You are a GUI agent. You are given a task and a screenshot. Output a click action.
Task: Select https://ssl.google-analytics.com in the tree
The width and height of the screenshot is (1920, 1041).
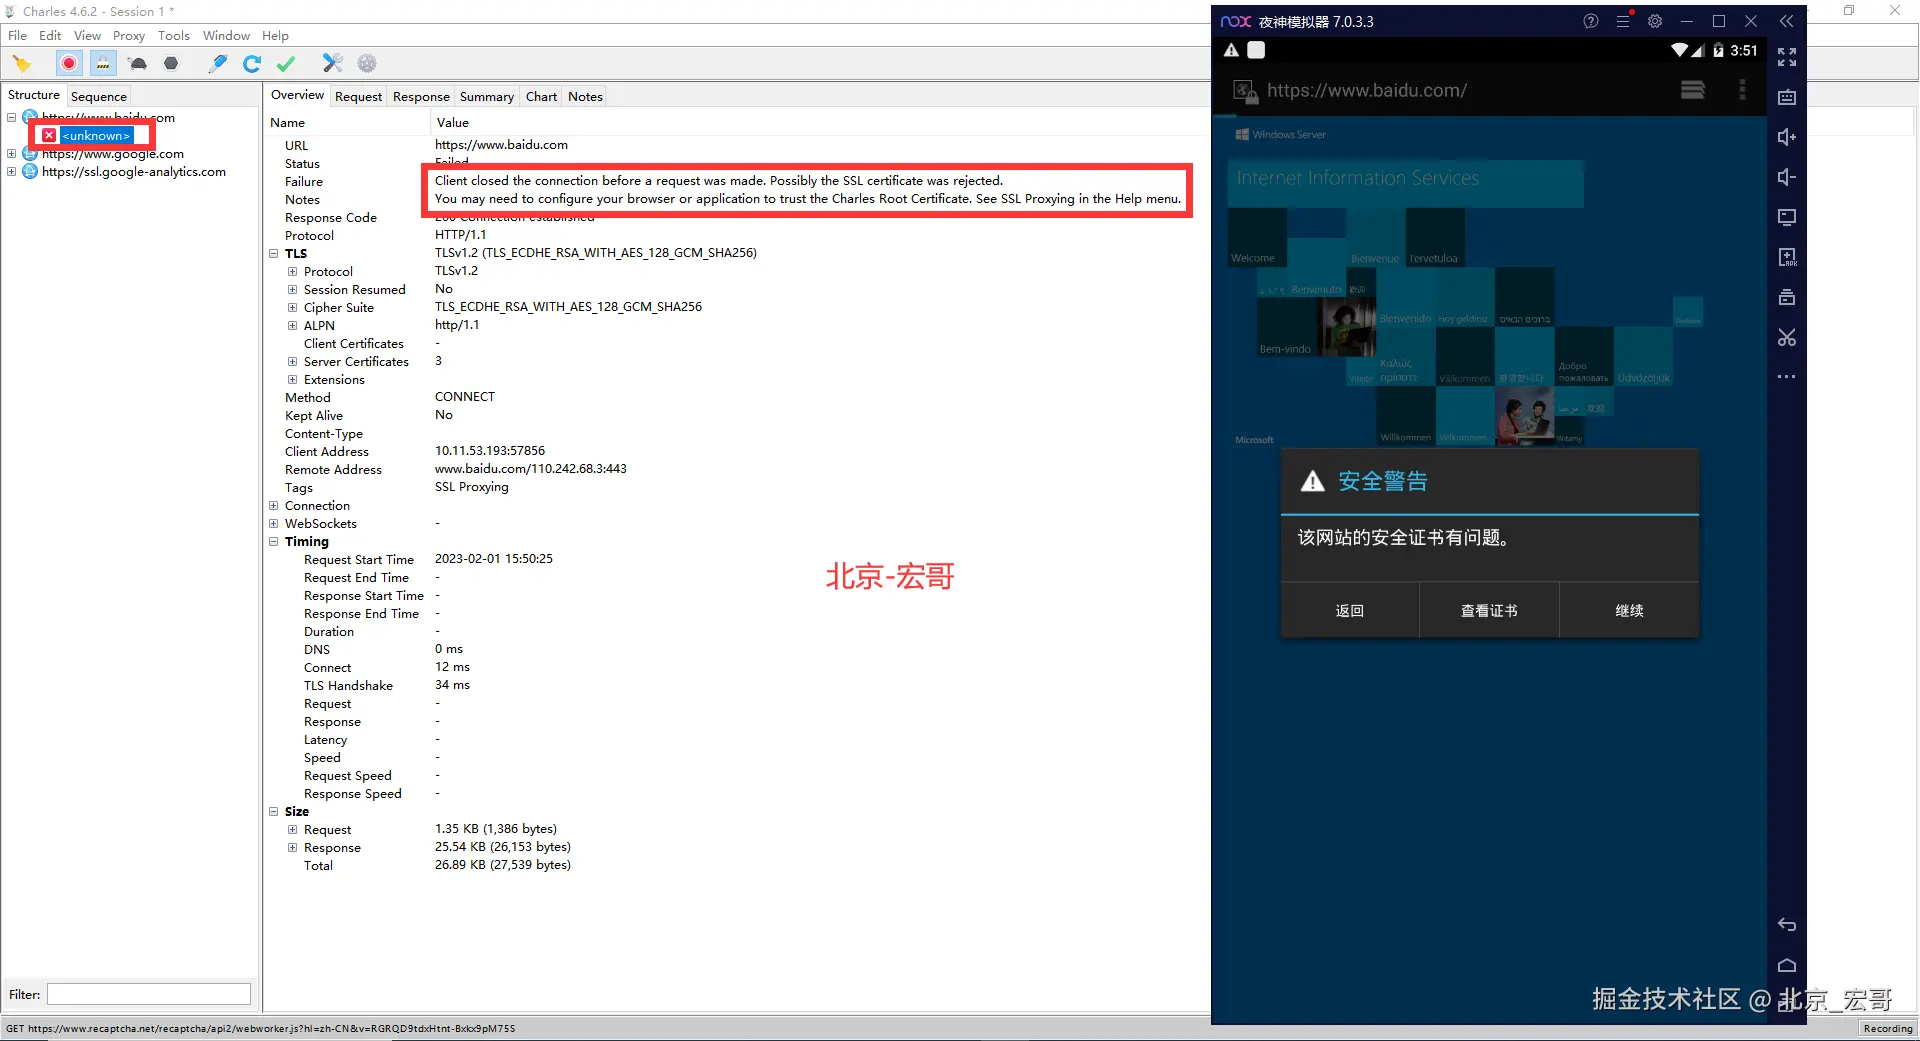(x=134, y=171)
